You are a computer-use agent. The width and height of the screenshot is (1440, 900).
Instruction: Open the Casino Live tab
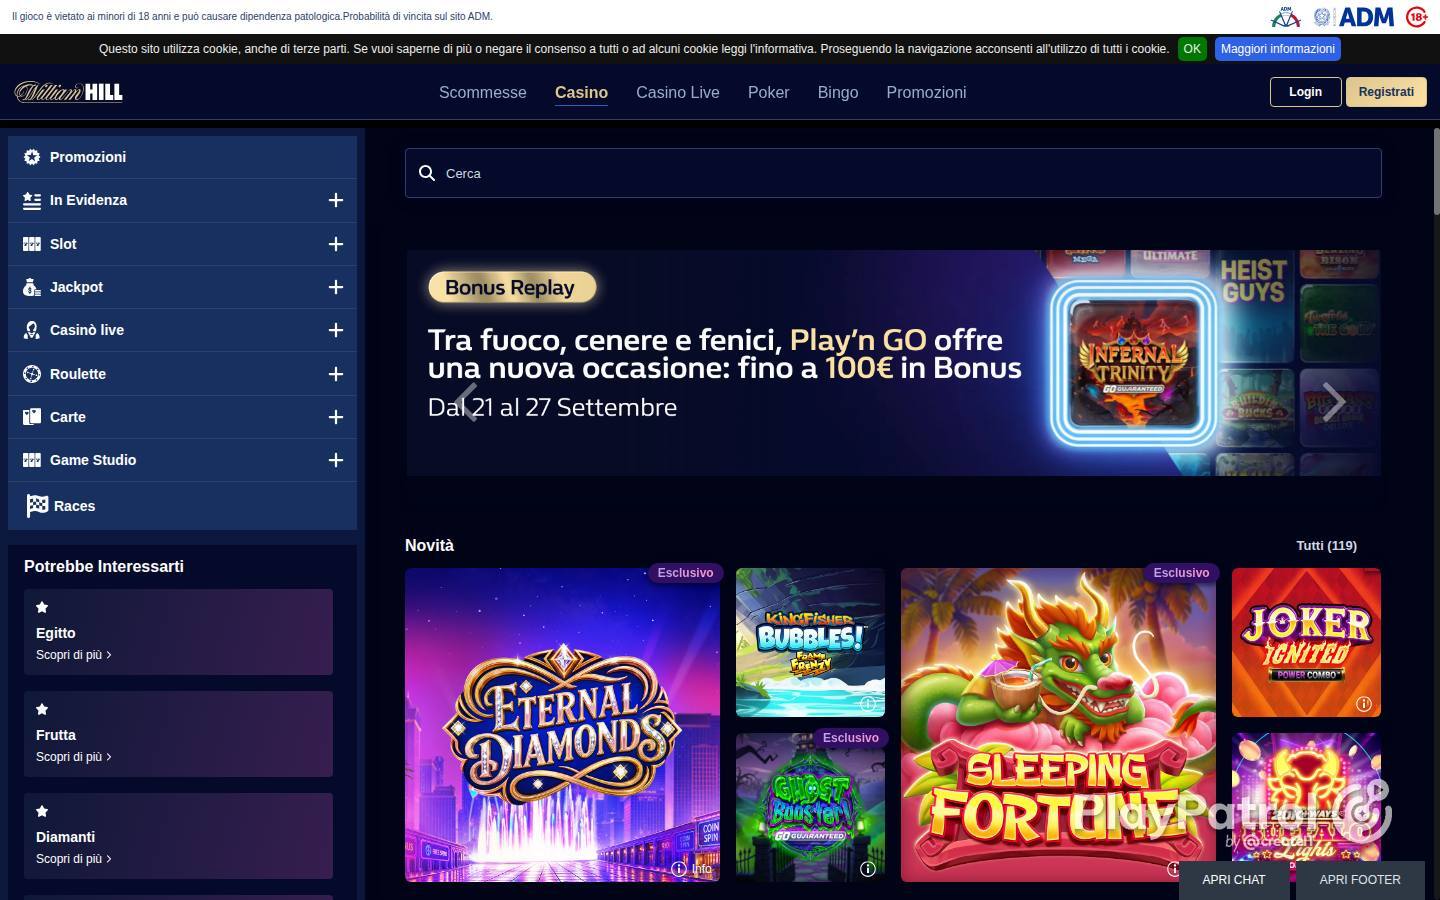(678, 92)
